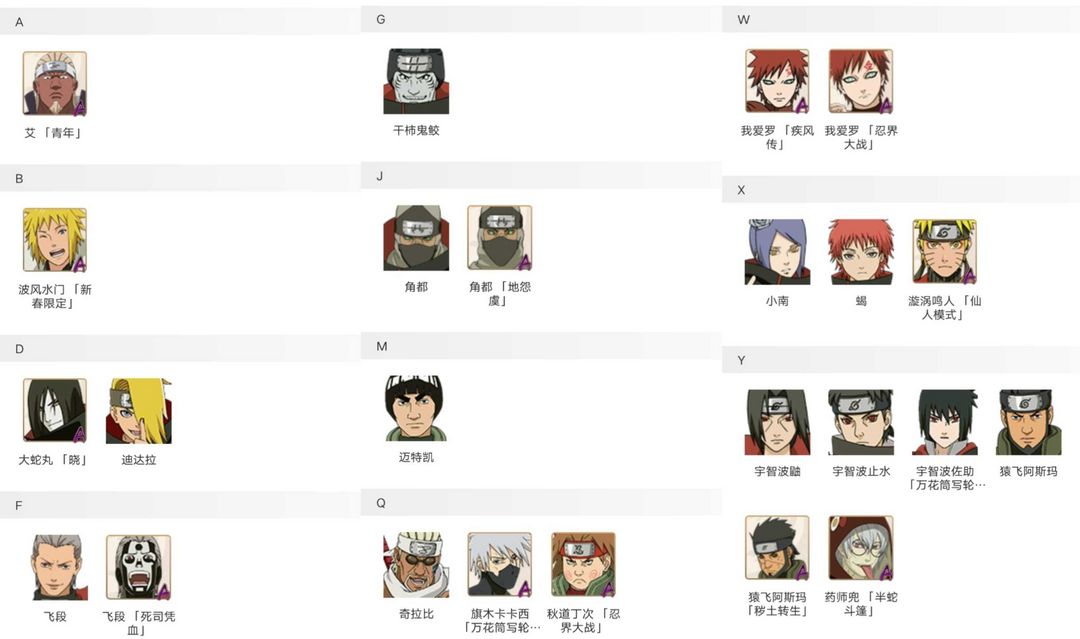Select the 艾「青年」character portrait
The width and height of the screenshot is (1080, 639).
(54, 83)
